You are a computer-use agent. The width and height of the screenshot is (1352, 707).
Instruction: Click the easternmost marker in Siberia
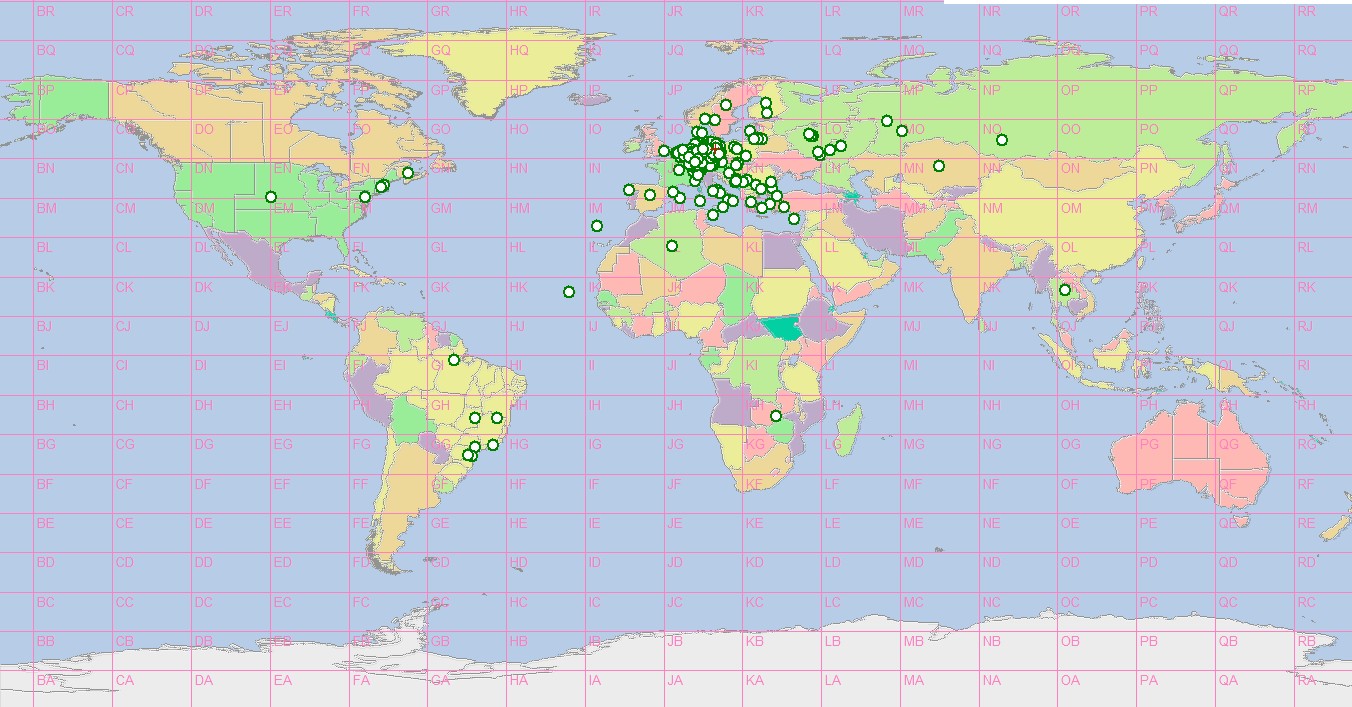click(1002, 140)
